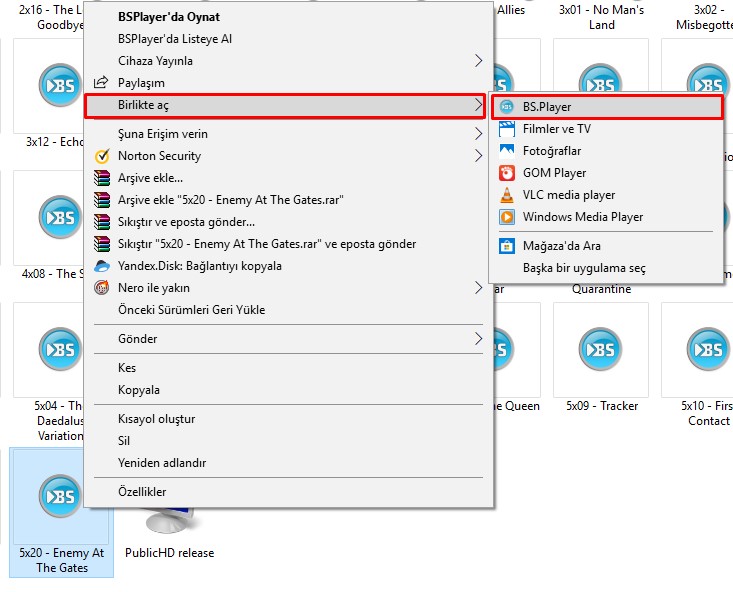Viewport: 733px width, 592px height.
Task: Click the Filmler ve TV icon
Action: 506,129
